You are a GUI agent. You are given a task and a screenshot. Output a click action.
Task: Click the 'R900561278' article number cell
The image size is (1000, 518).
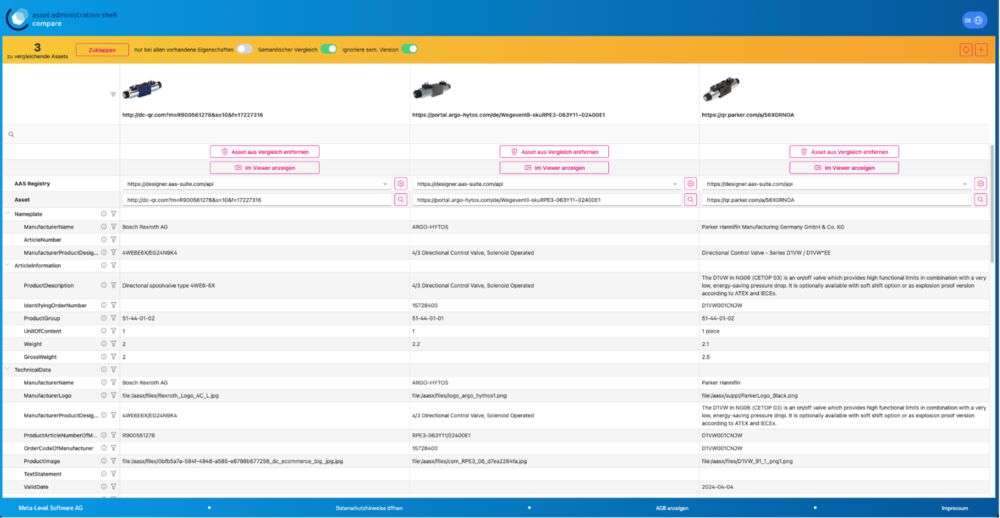tap(138, 435)
